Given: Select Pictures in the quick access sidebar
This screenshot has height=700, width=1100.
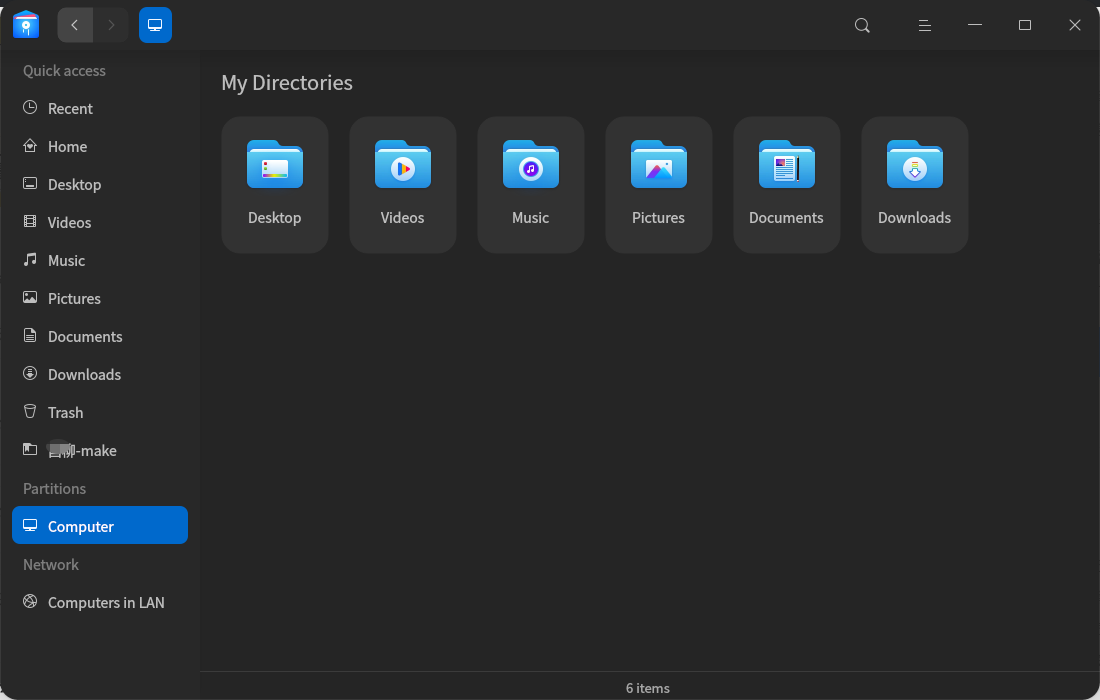Looking at the screenshot, I should coord(100,298).
